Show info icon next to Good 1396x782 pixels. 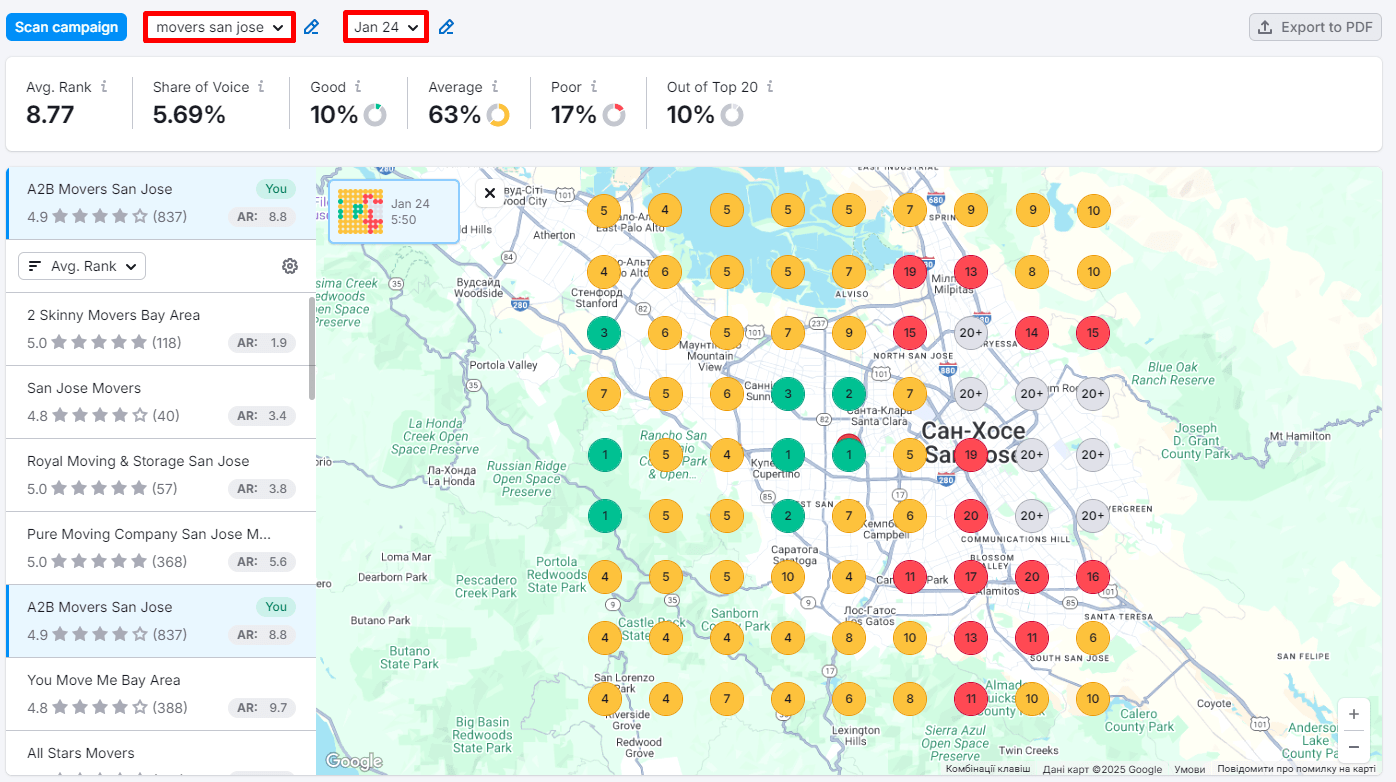(x=358, y=87)
